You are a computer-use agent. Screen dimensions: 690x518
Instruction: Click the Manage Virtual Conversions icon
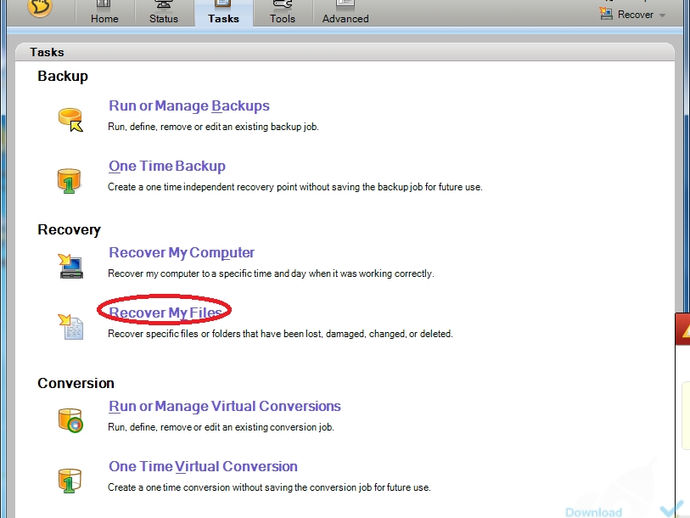pos(70,420)
